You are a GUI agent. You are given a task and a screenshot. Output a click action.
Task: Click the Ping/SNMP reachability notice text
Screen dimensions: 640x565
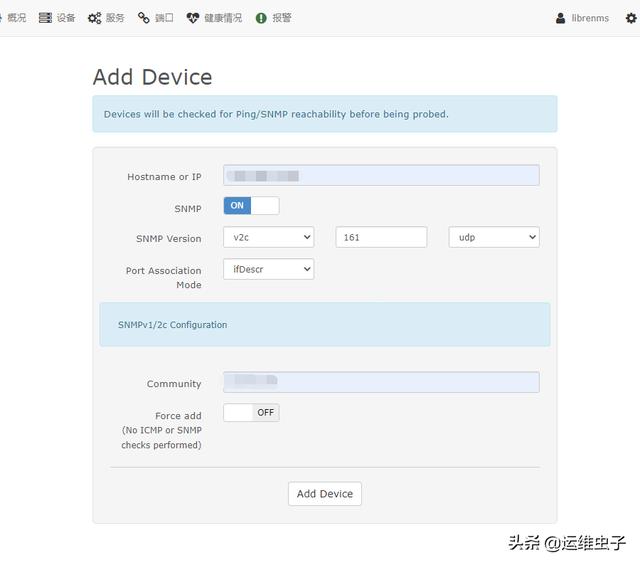[276, 114]
